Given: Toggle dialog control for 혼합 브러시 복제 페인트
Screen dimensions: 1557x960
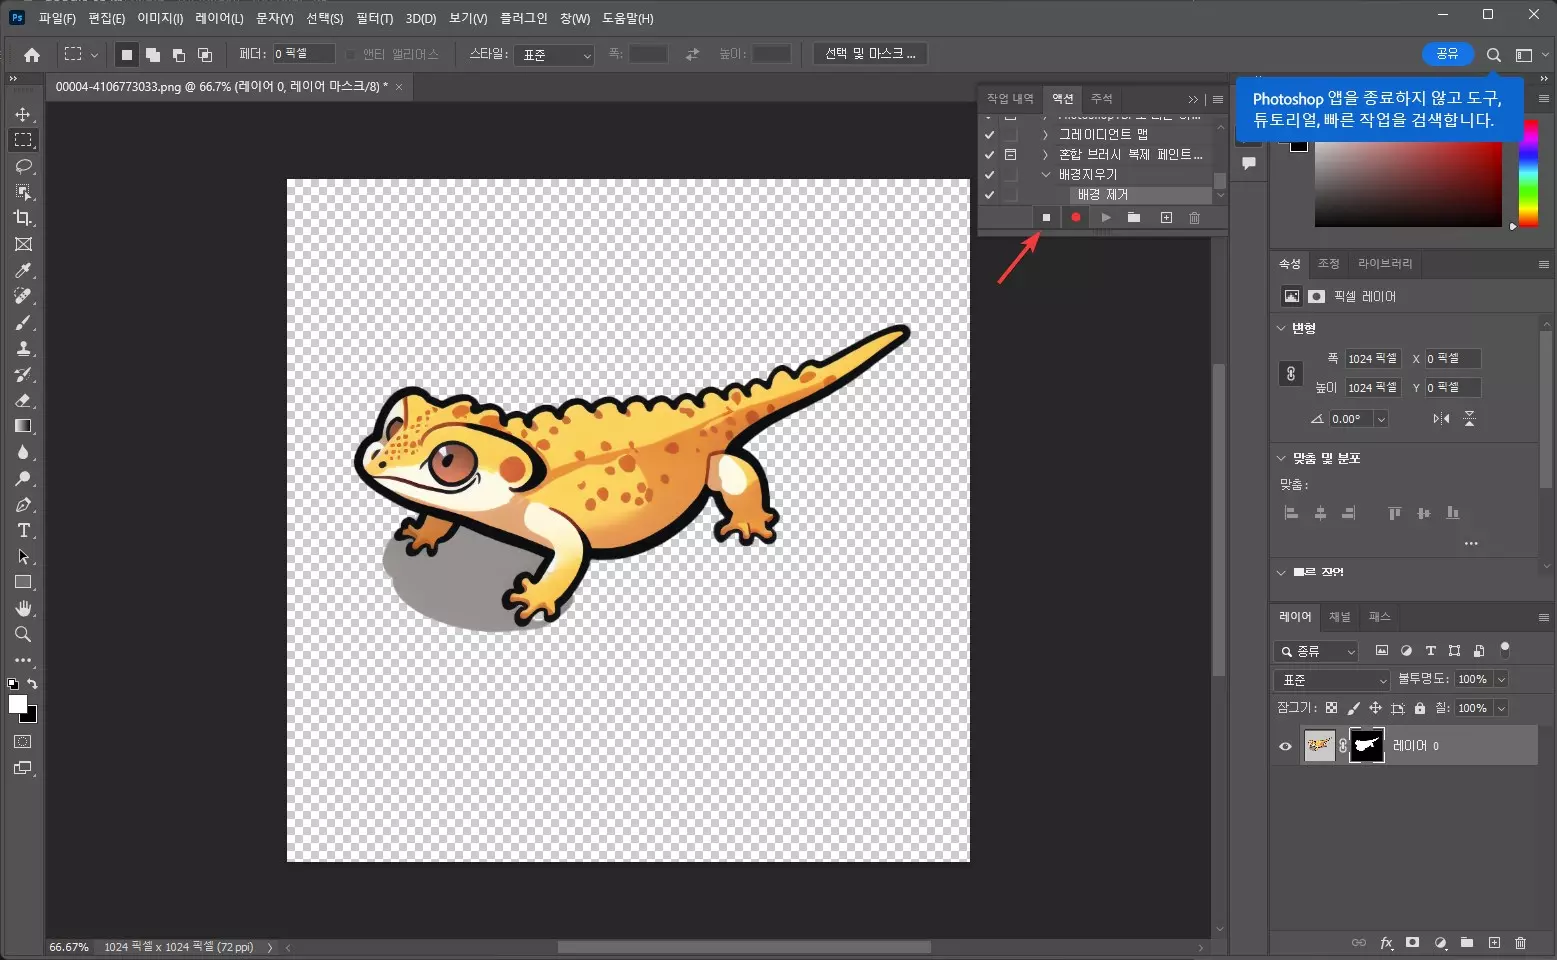Looking at the screenshot, I should pyautogui.click(x=1011, y=155).
